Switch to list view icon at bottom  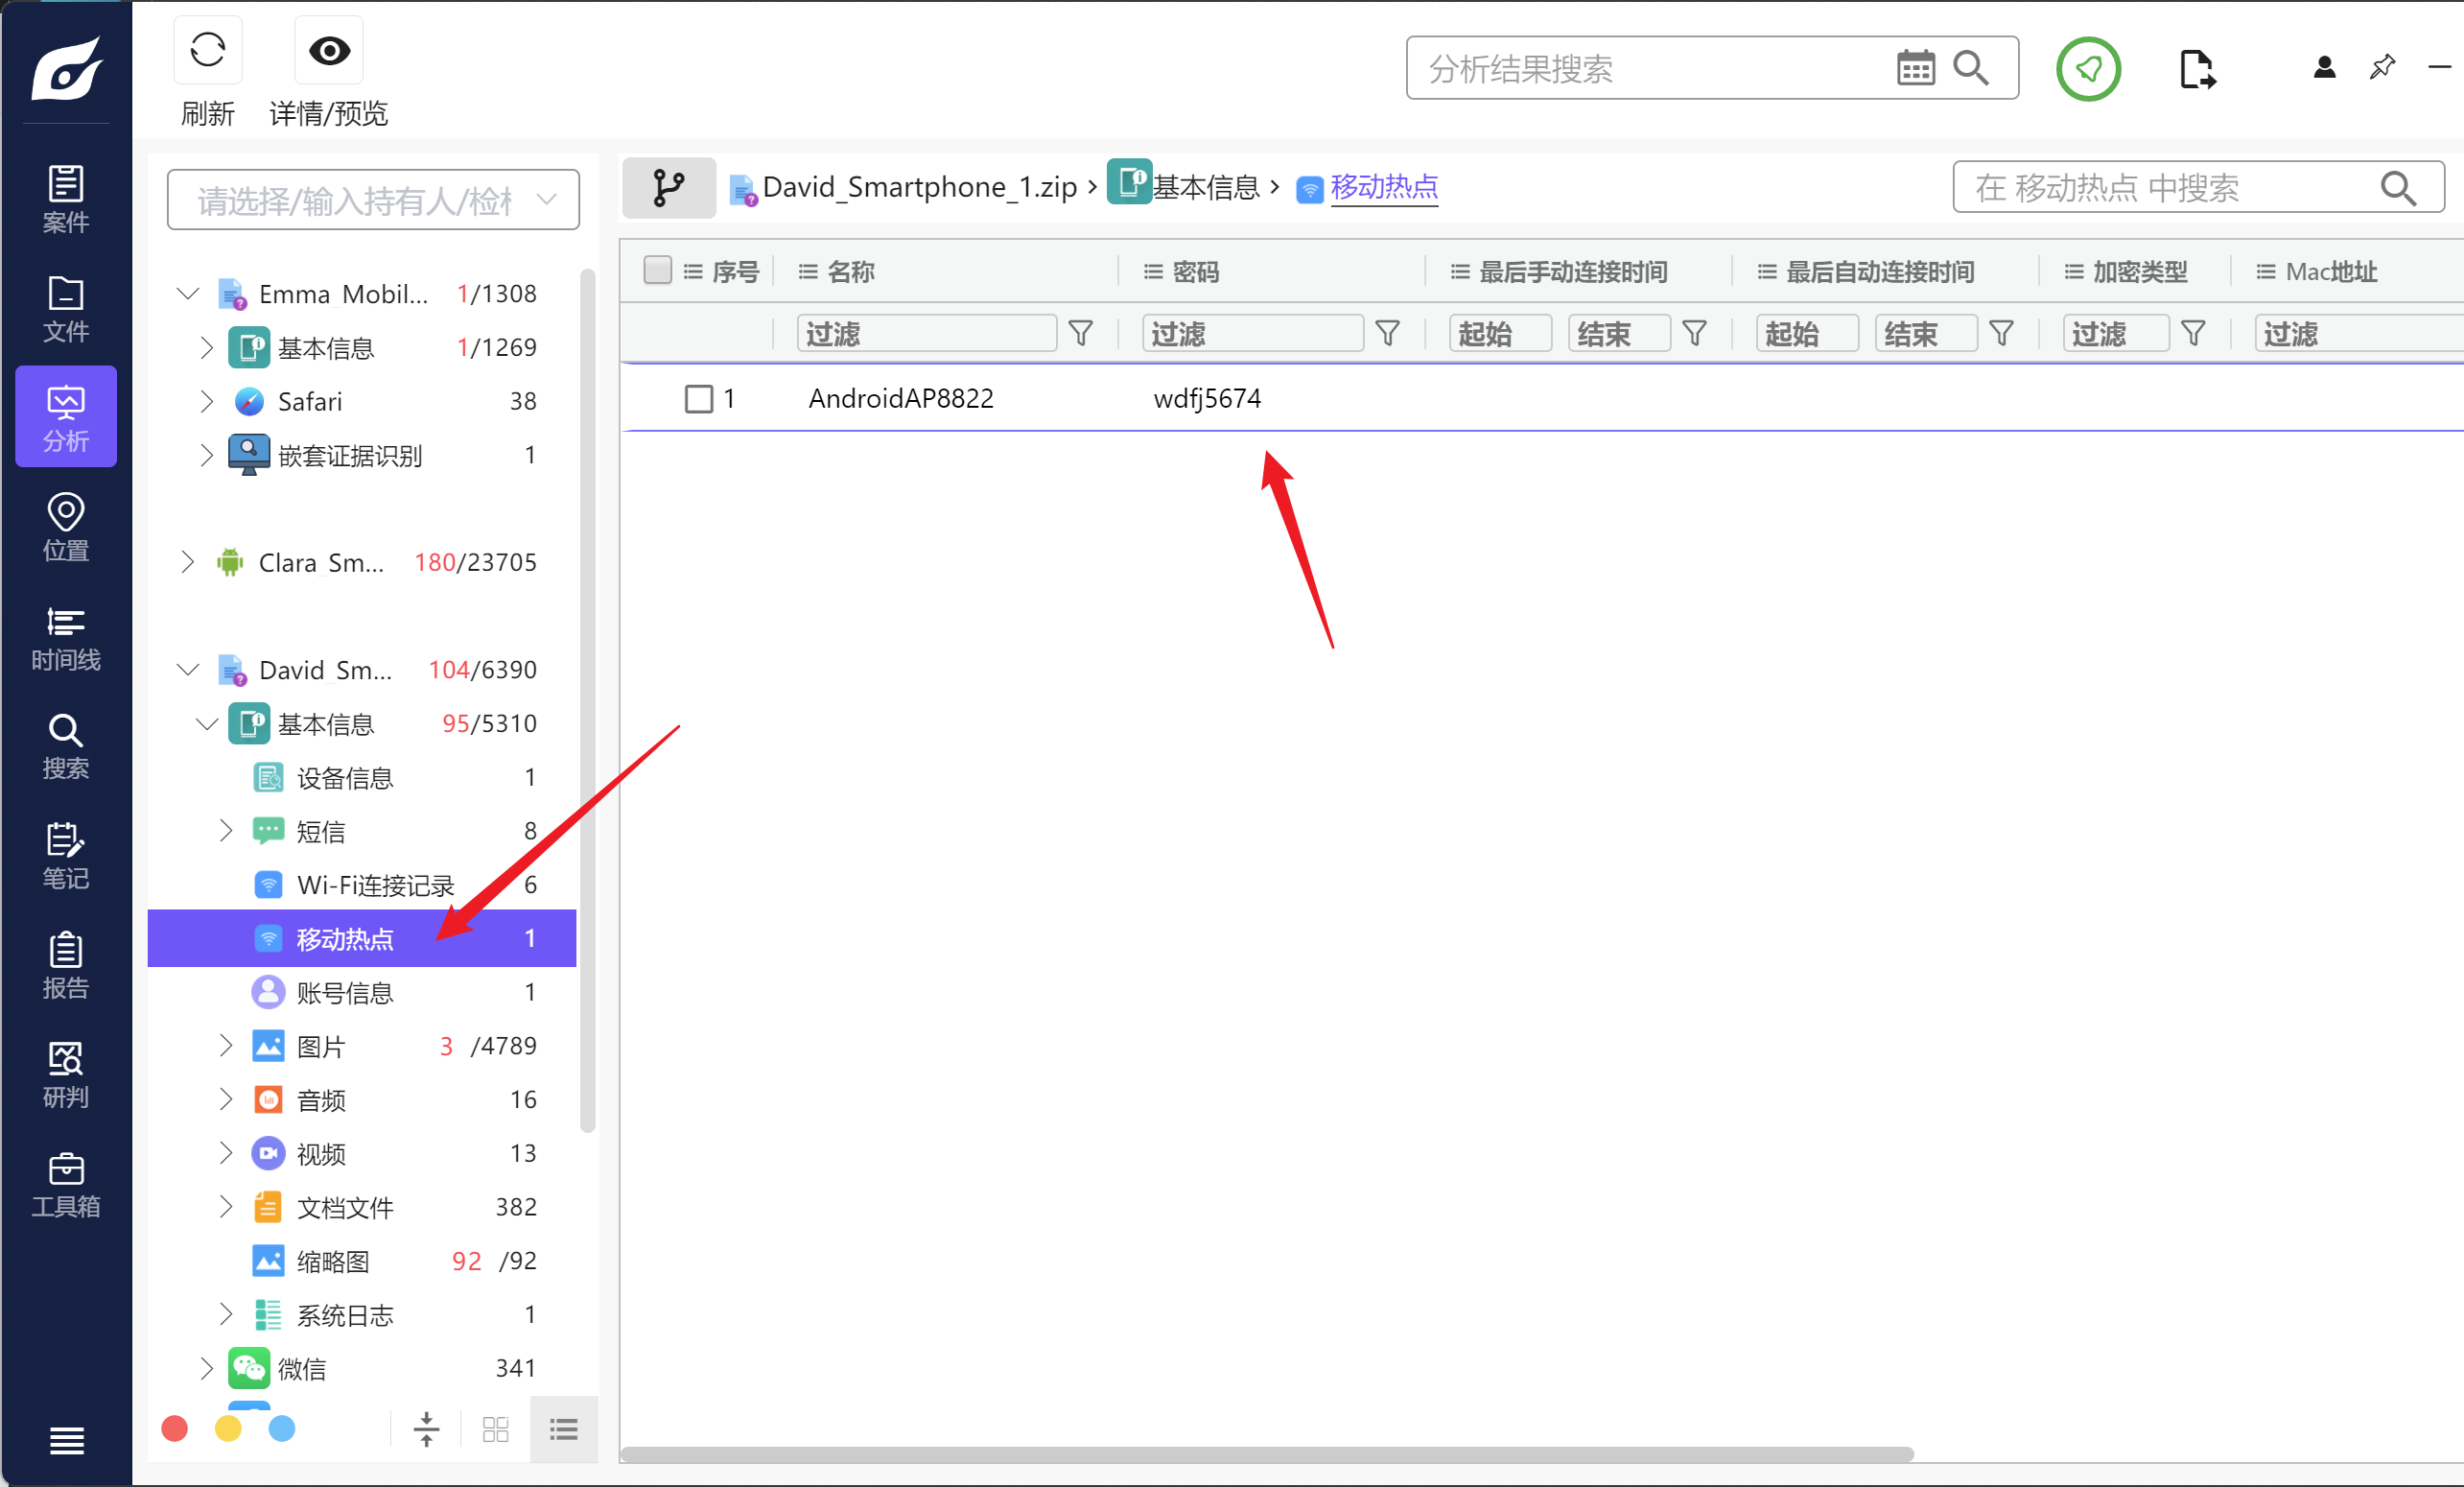click(564, 1429)
